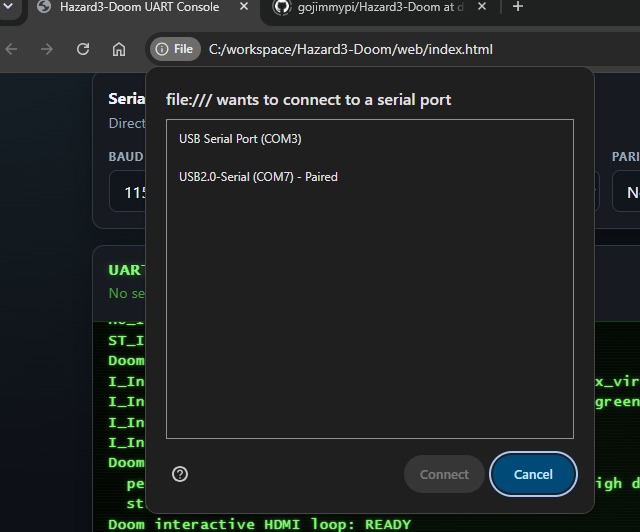Screen dimensions: 640x532
Task: Switch to gojimmypi/Hazard3-Doom GitHub tab
Action: tap(380, 7)
